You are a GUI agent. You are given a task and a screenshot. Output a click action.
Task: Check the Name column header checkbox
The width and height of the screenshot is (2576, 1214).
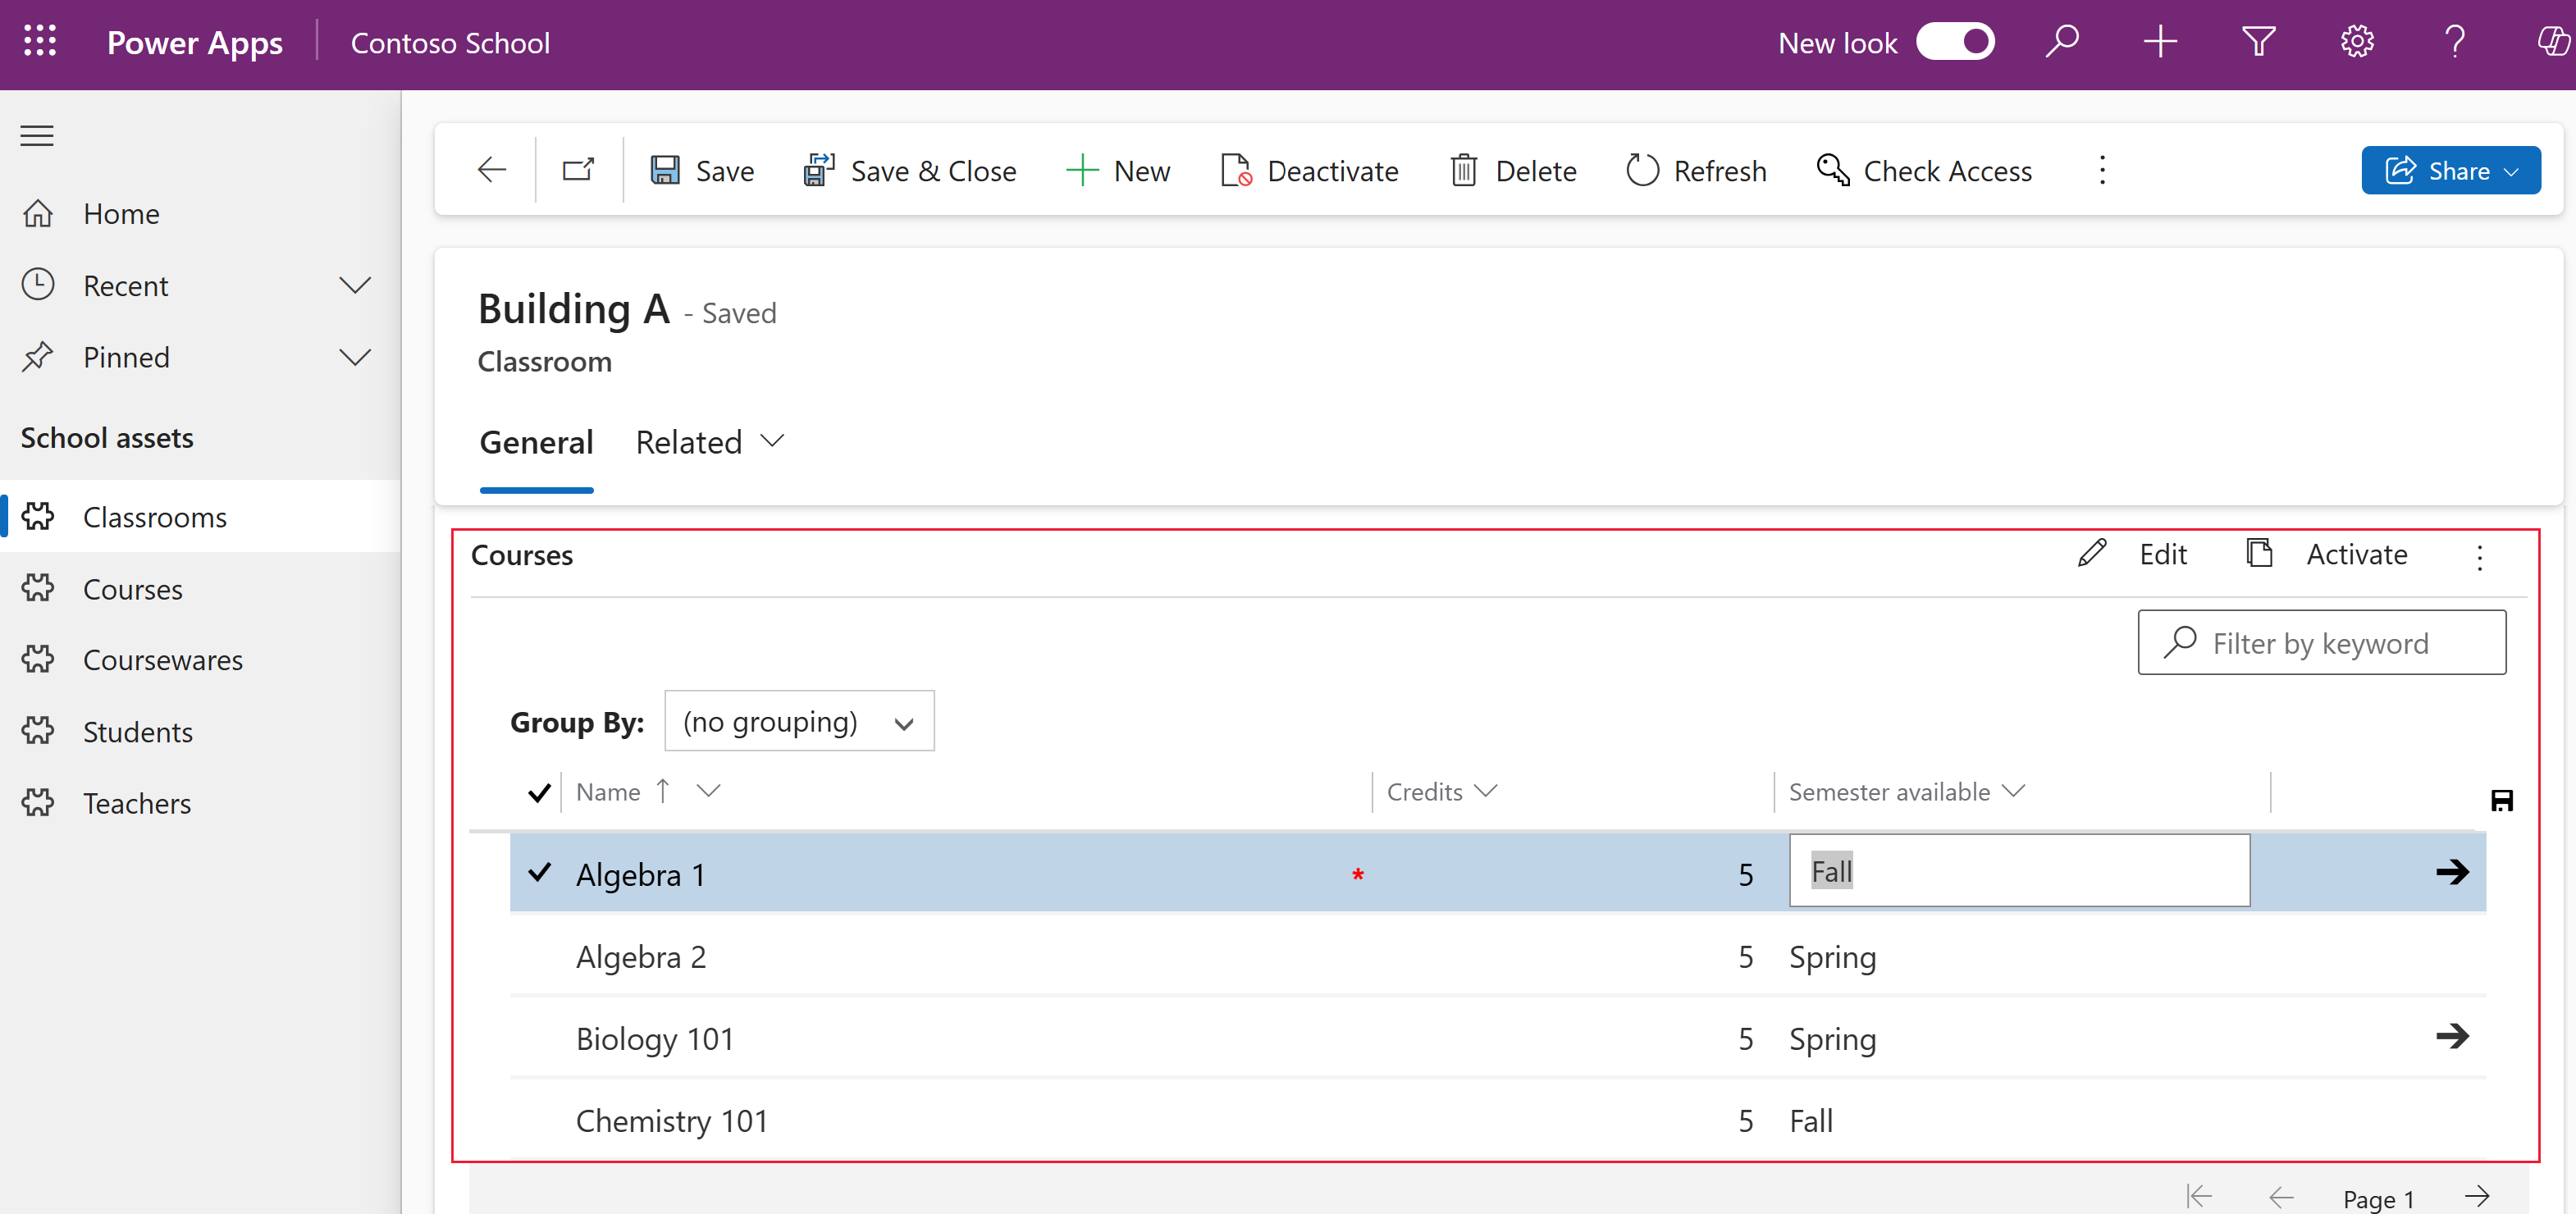click(539, 793)
